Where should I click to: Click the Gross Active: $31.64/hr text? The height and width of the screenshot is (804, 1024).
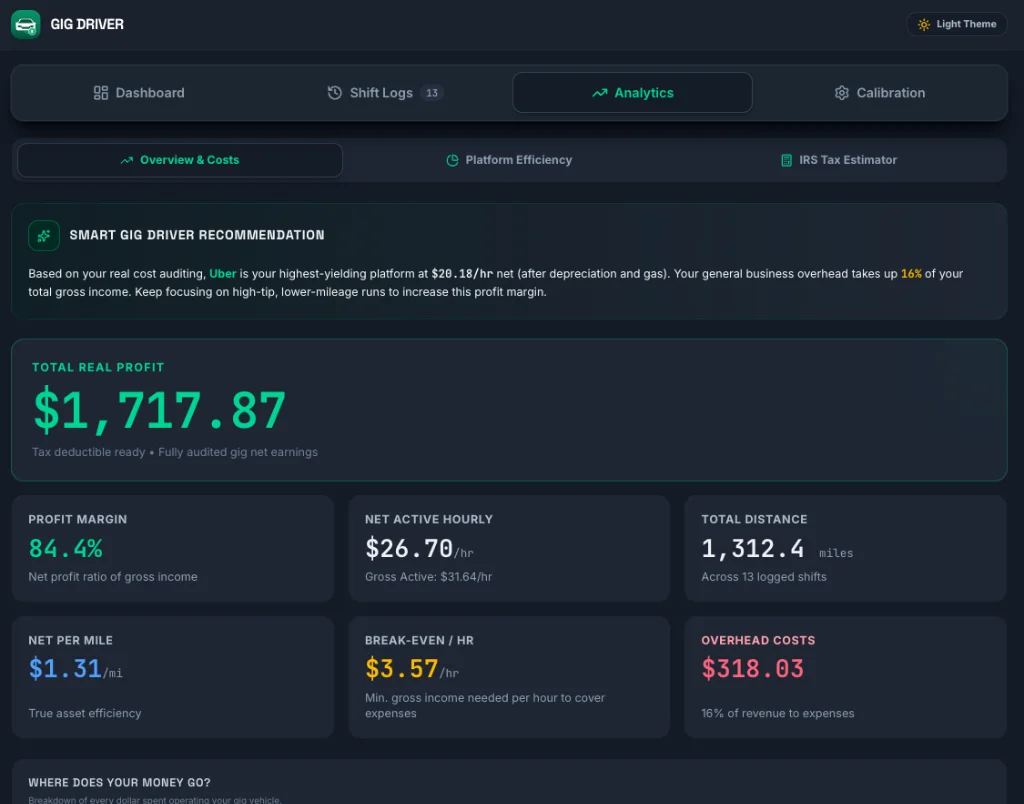pos(428,577)
